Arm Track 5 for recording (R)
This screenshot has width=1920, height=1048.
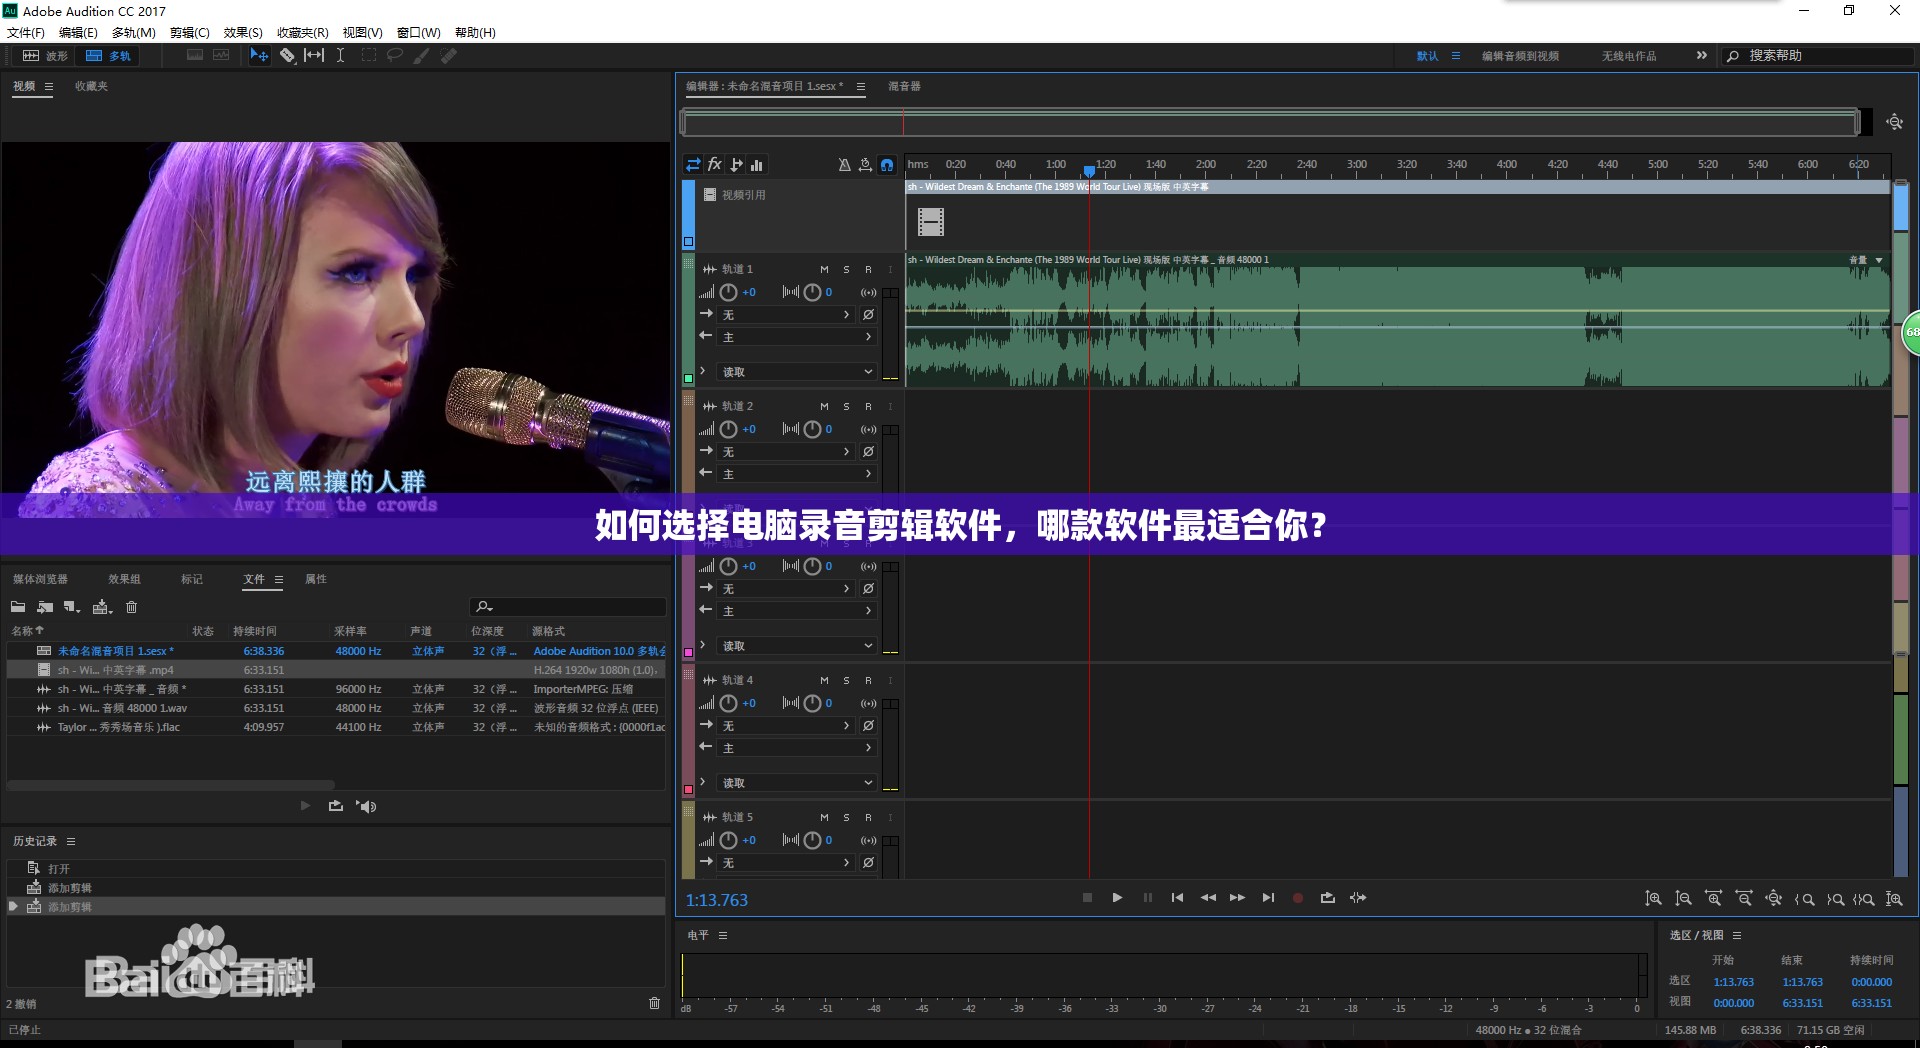pos(868,818)
